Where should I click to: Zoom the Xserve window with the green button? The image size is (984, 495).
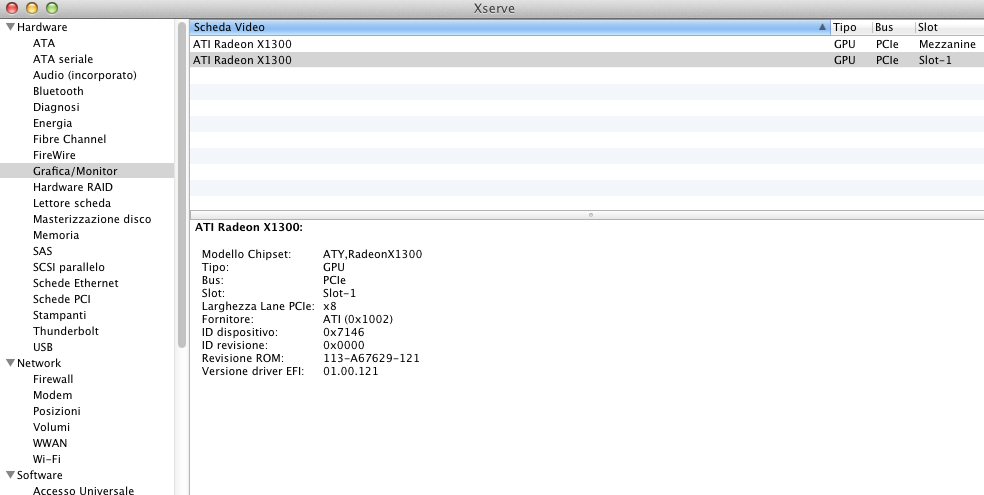coord(52,8)
